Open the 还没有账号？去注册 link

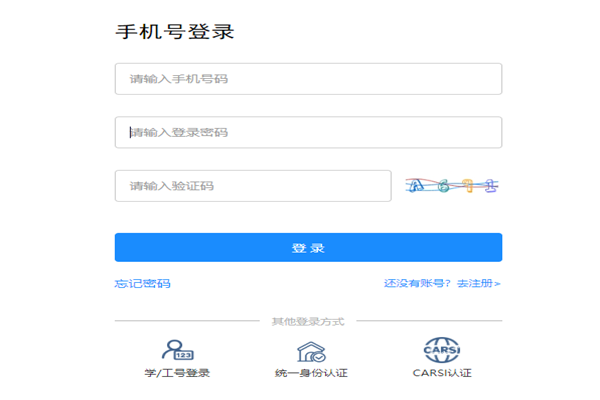tap(442, 283)
